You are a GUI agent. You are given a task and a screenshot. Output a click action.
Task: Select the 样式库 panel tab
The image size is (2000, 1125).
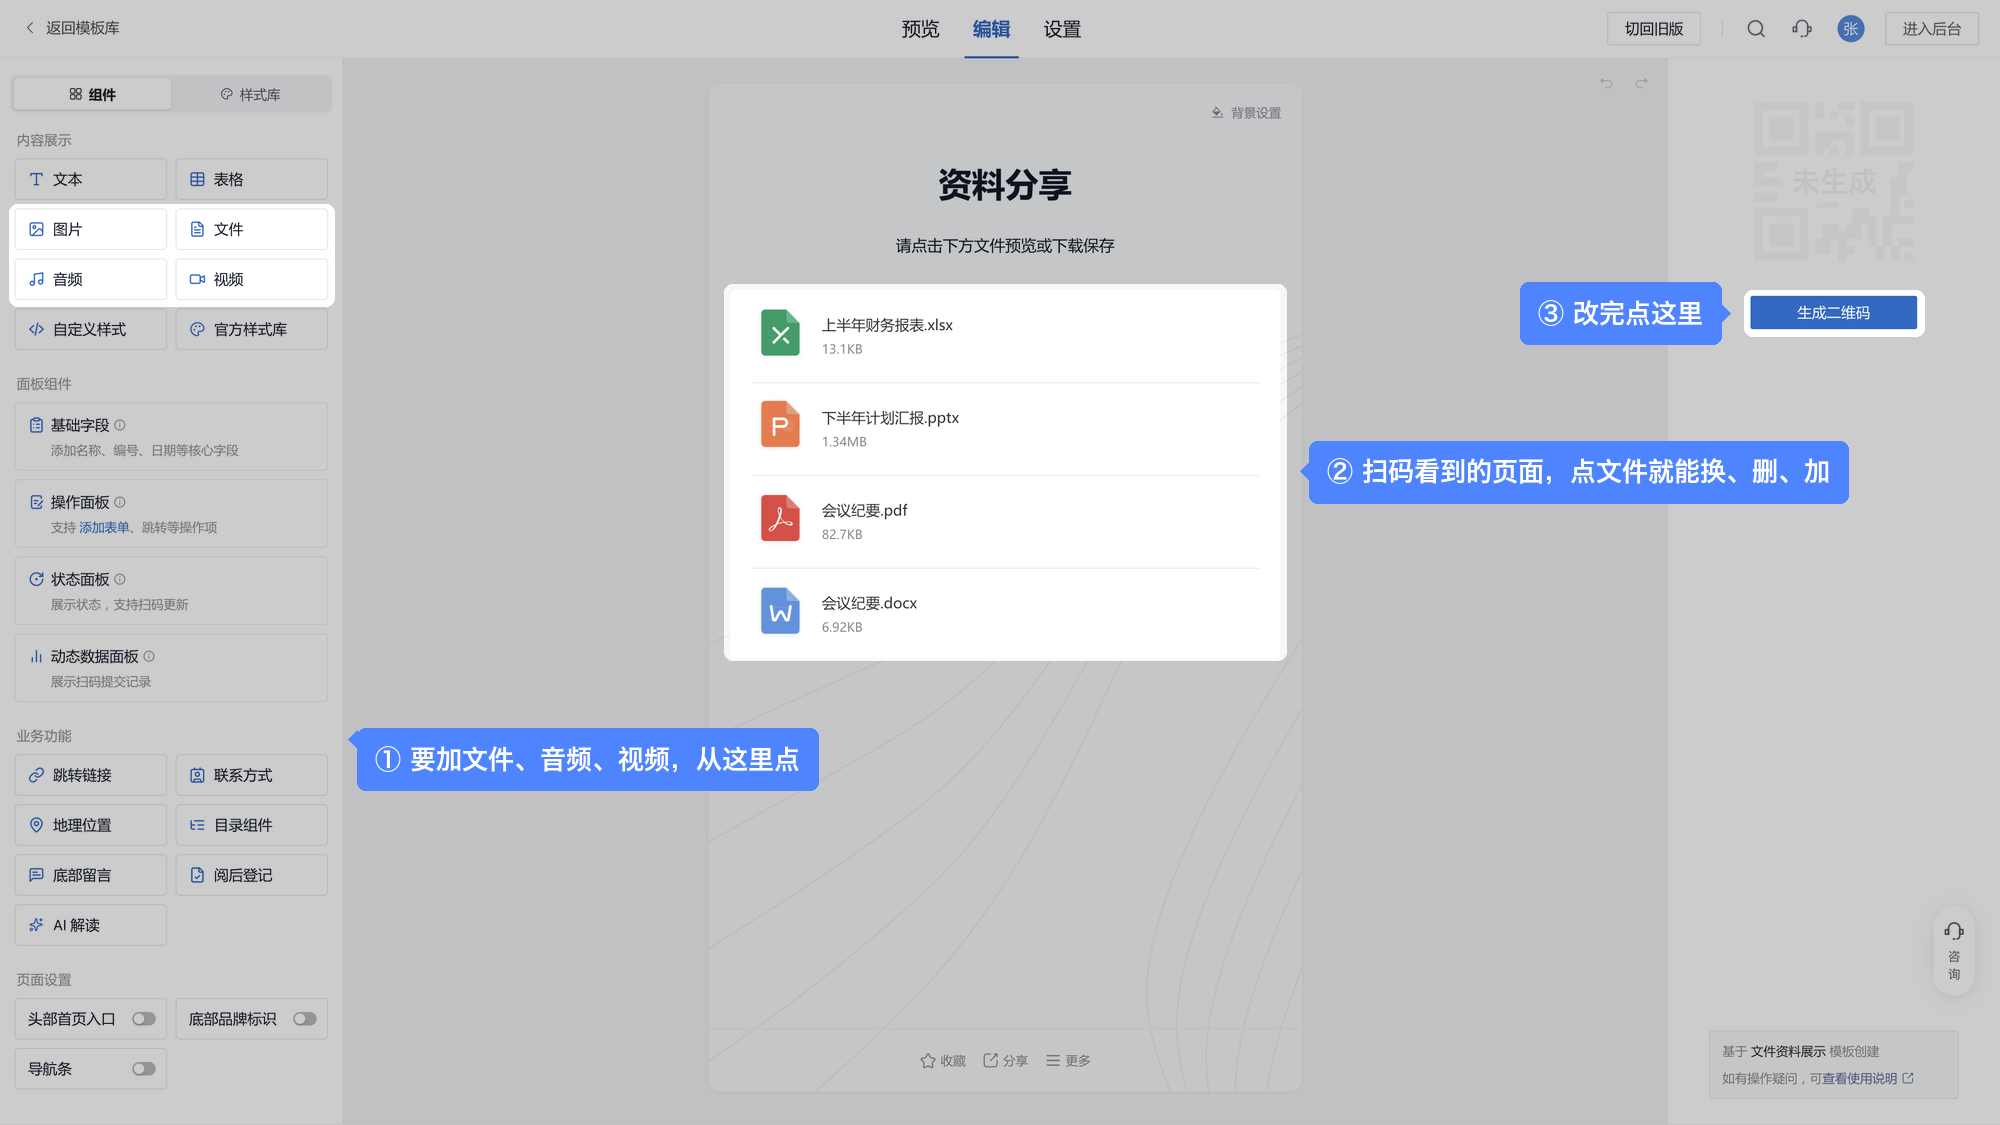[251, 94]
